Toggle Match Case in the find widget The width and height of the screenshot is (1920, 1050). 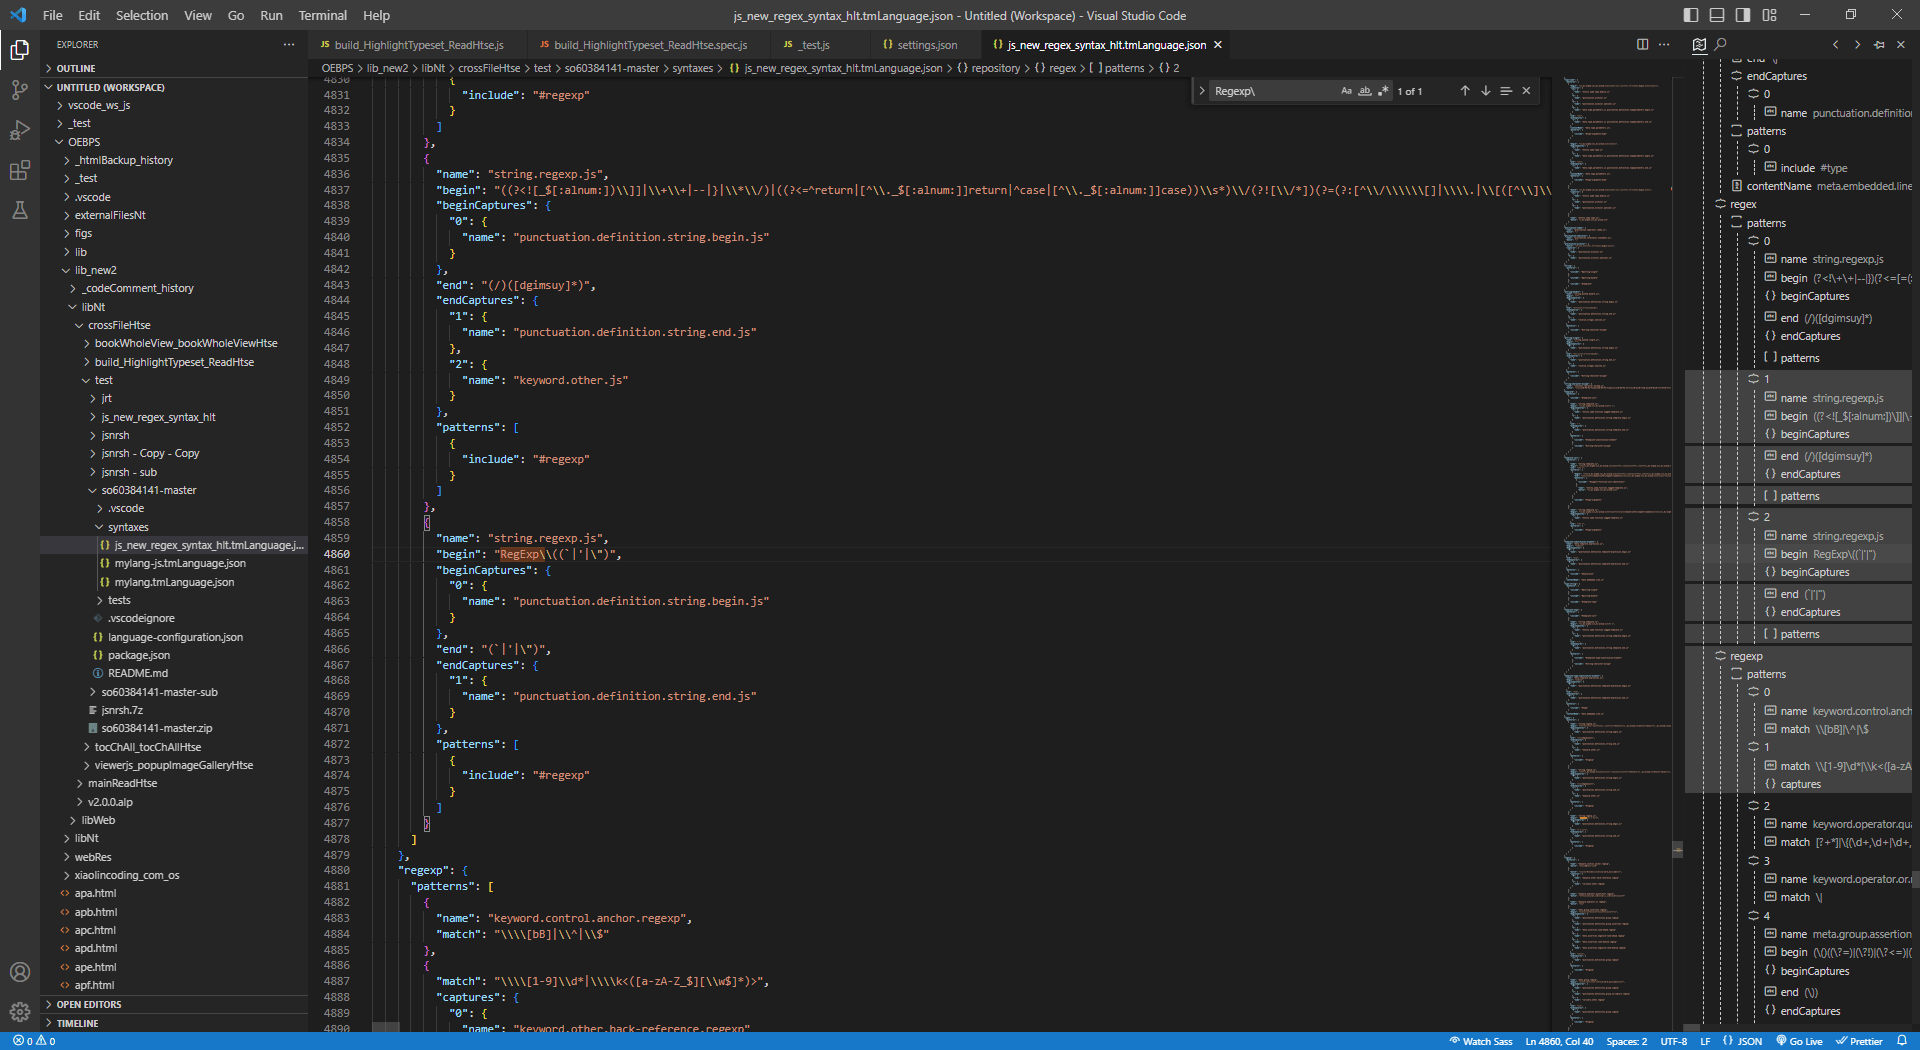[x=1346, y=90]
